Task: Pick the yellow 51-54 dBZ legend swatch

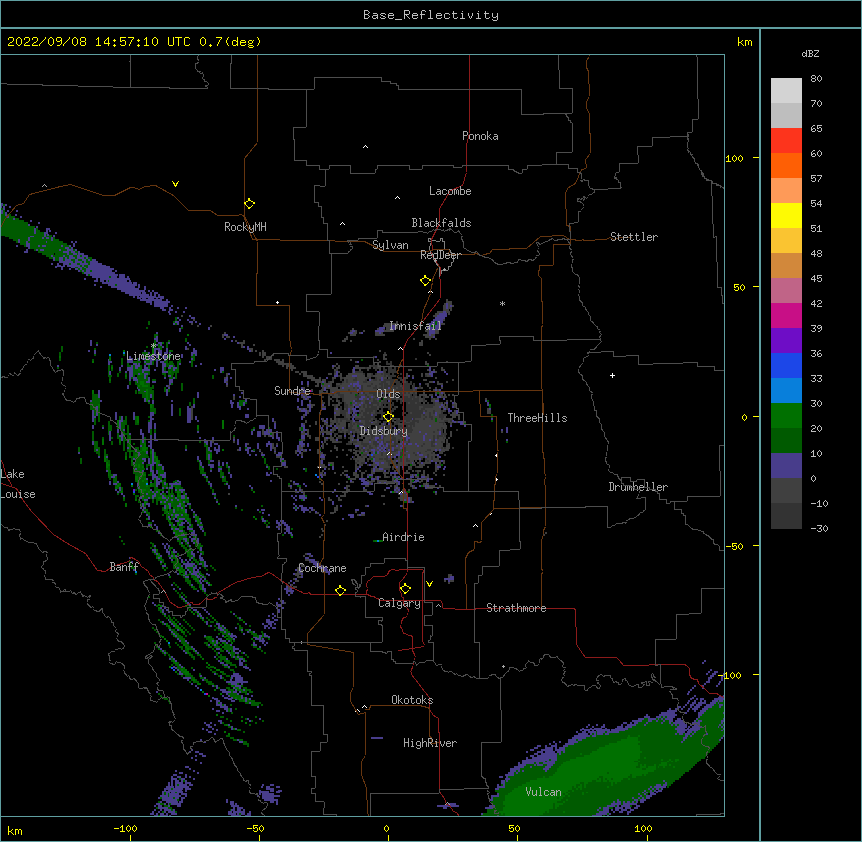Action: 786,216
